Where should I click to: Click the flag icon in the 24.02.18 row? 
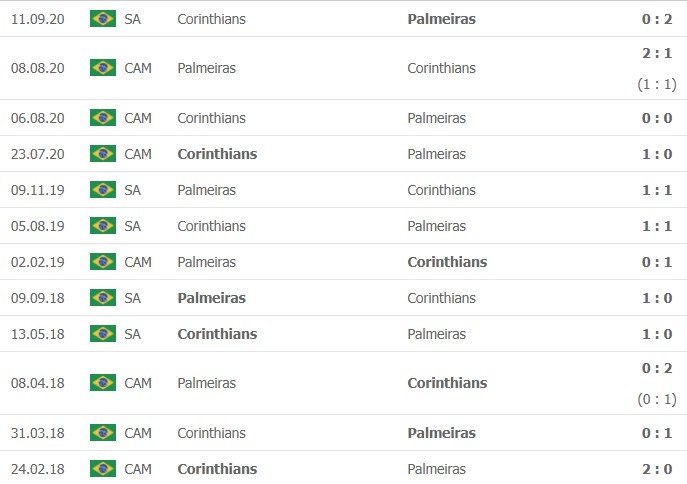point(102,469)
